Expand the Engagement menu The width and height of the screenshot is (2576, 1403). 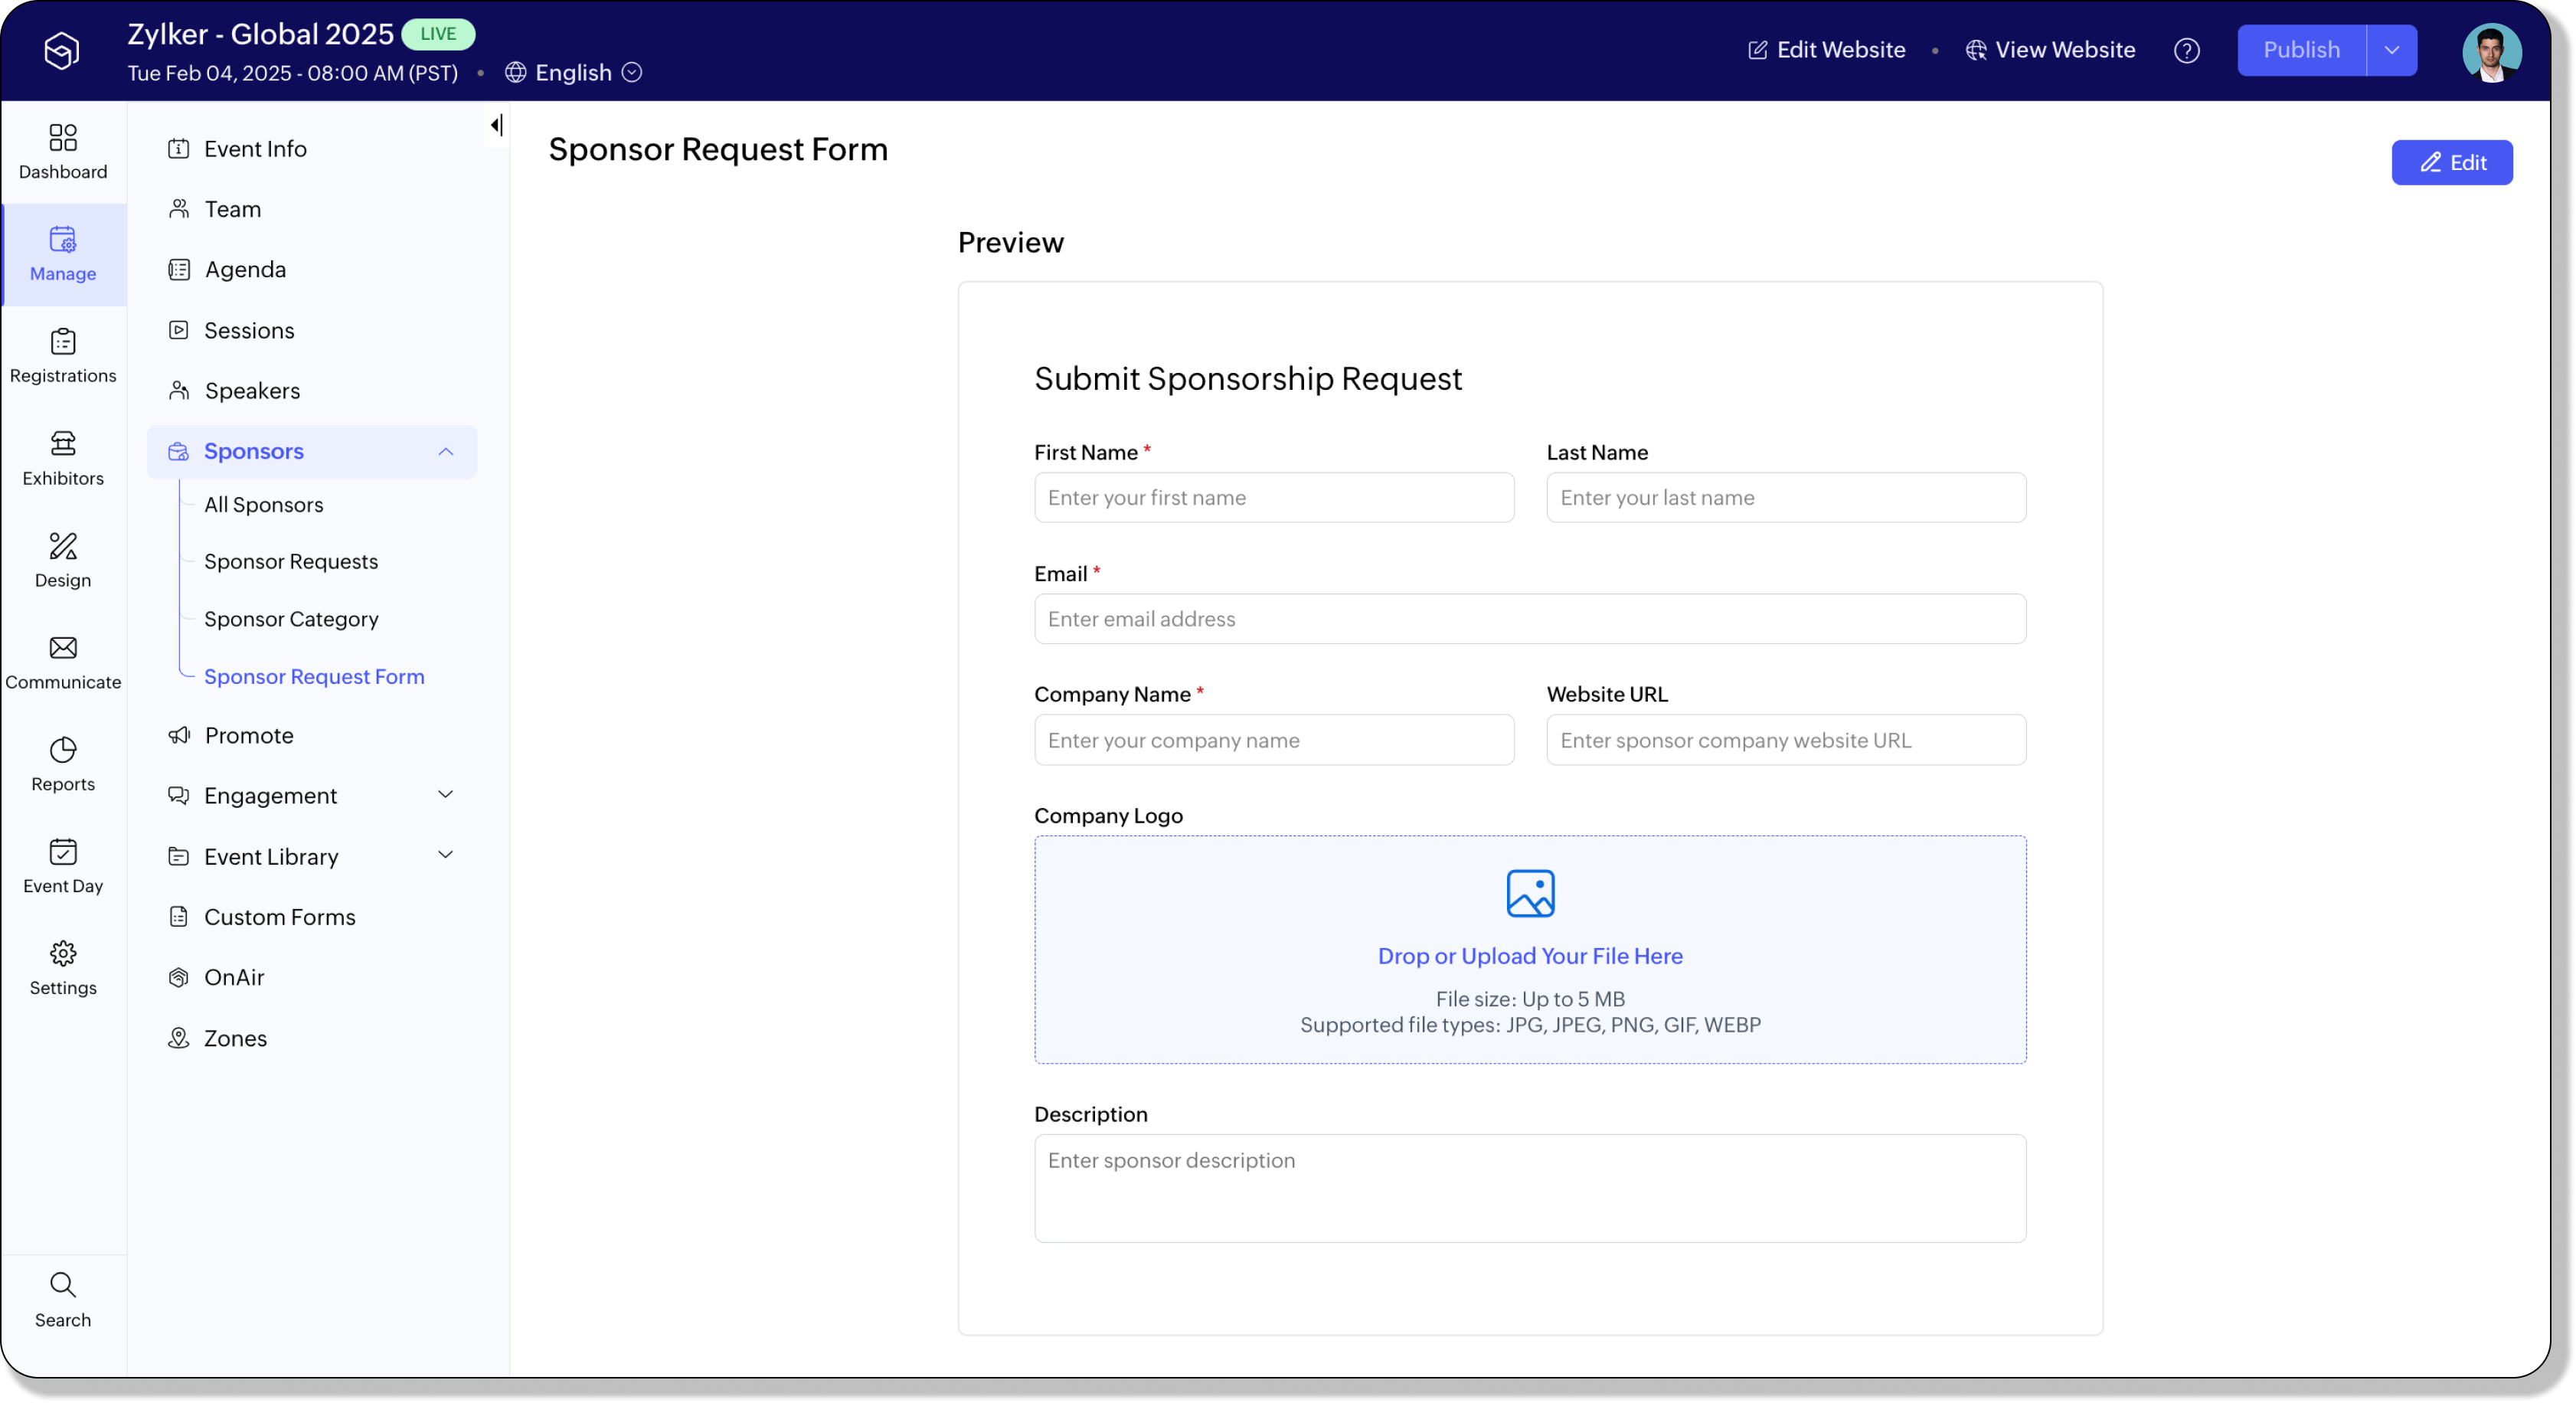point(446,795)
